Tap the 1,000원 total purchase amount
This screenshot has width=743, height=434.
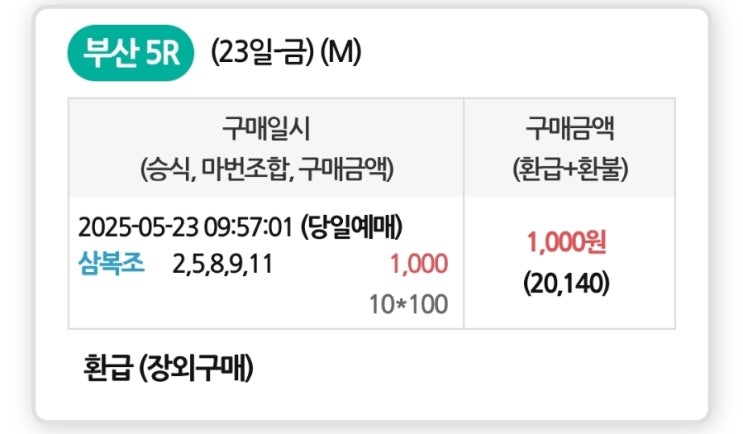click(567, 242)
